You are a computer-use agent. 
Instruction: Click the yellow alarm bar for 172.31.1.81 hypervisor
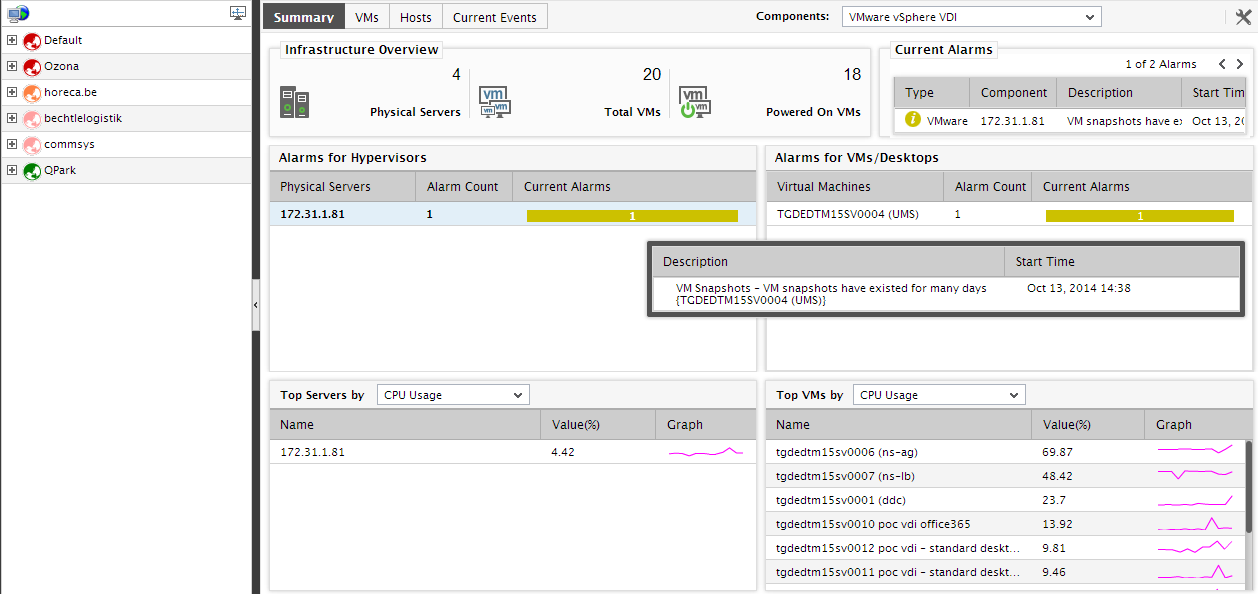coord(632,215)
